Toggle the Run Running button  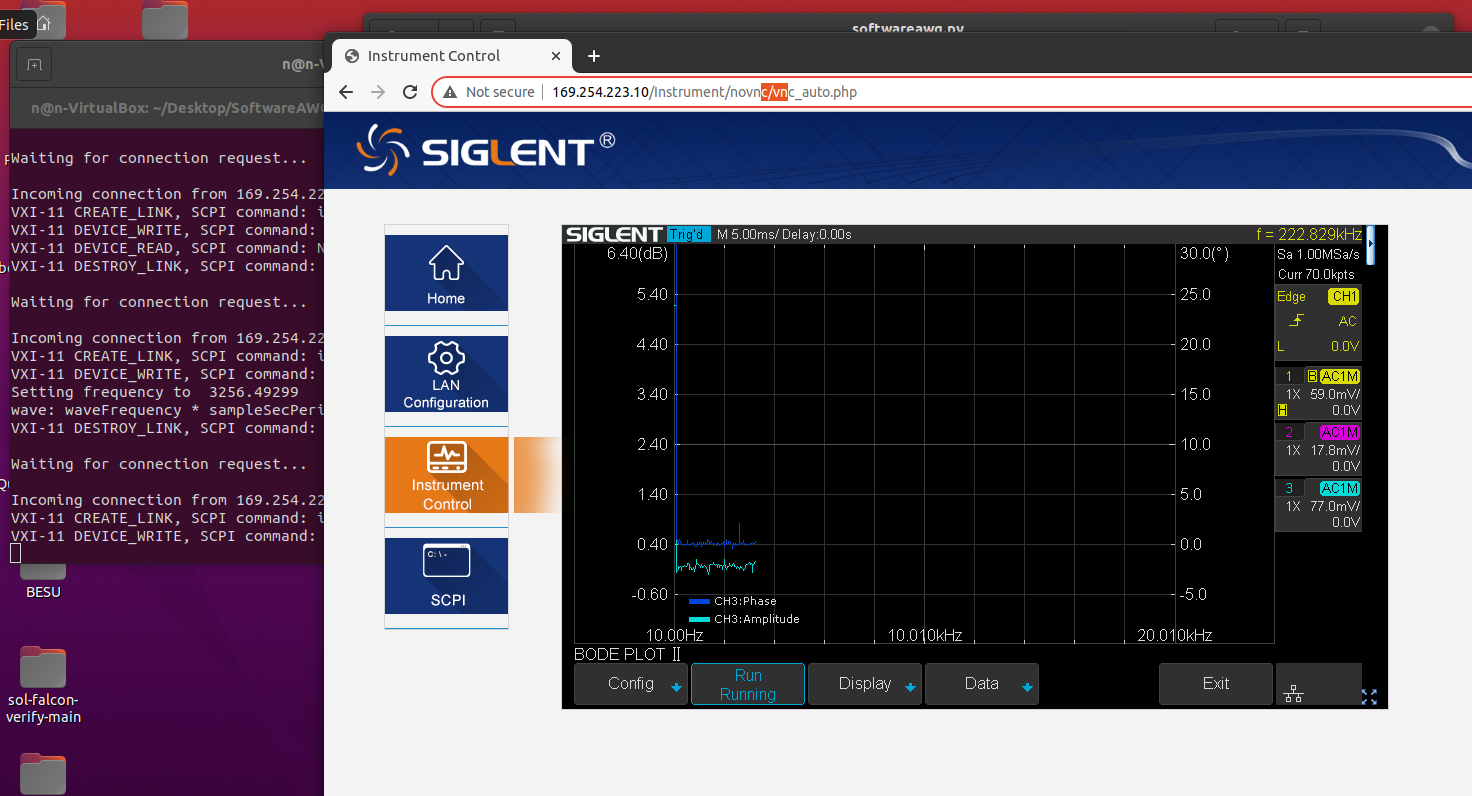[748, 684]
